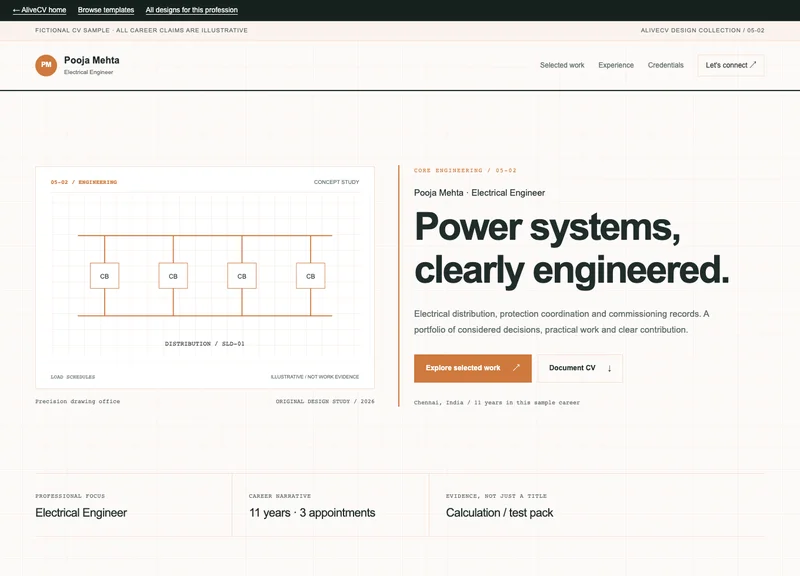Click 'ILLUSTRATIVE / NOT WORK EVIDENCE' text
Image resolution: width=800 pixels, height=576 pixels.
coord(315,377)
